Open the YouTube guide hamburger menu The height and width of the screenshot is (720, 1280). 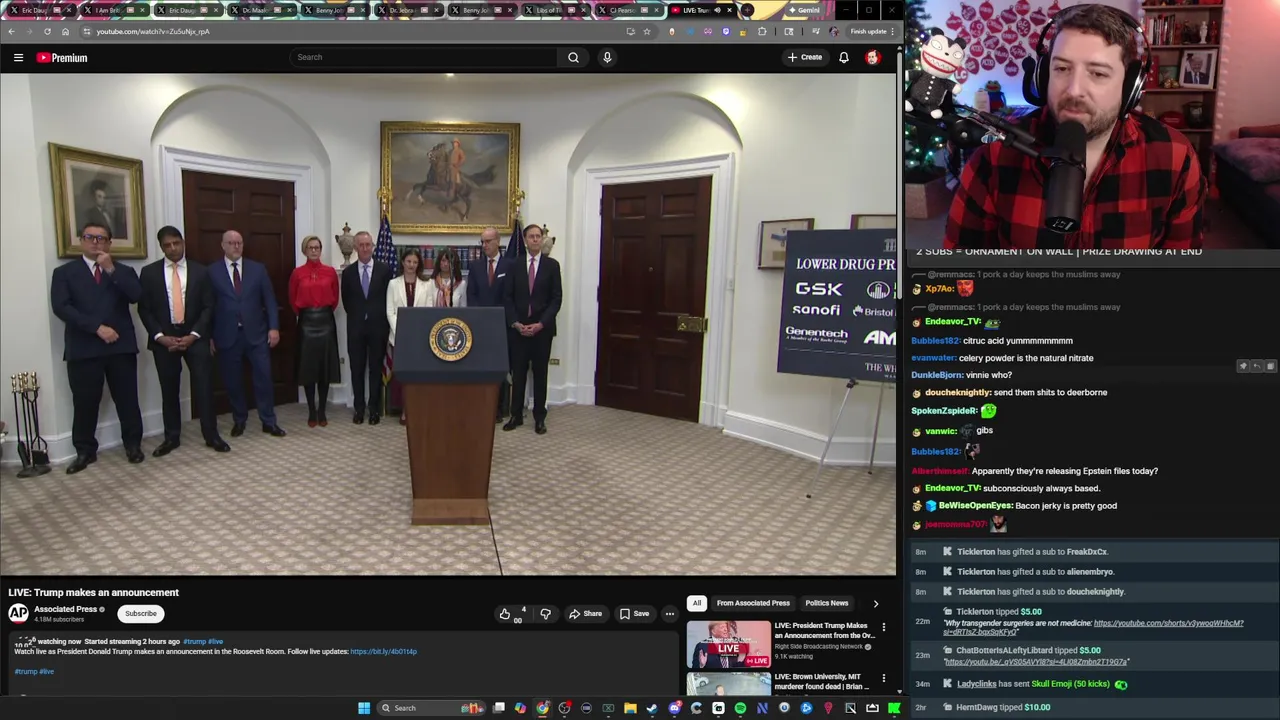point(18,58)
